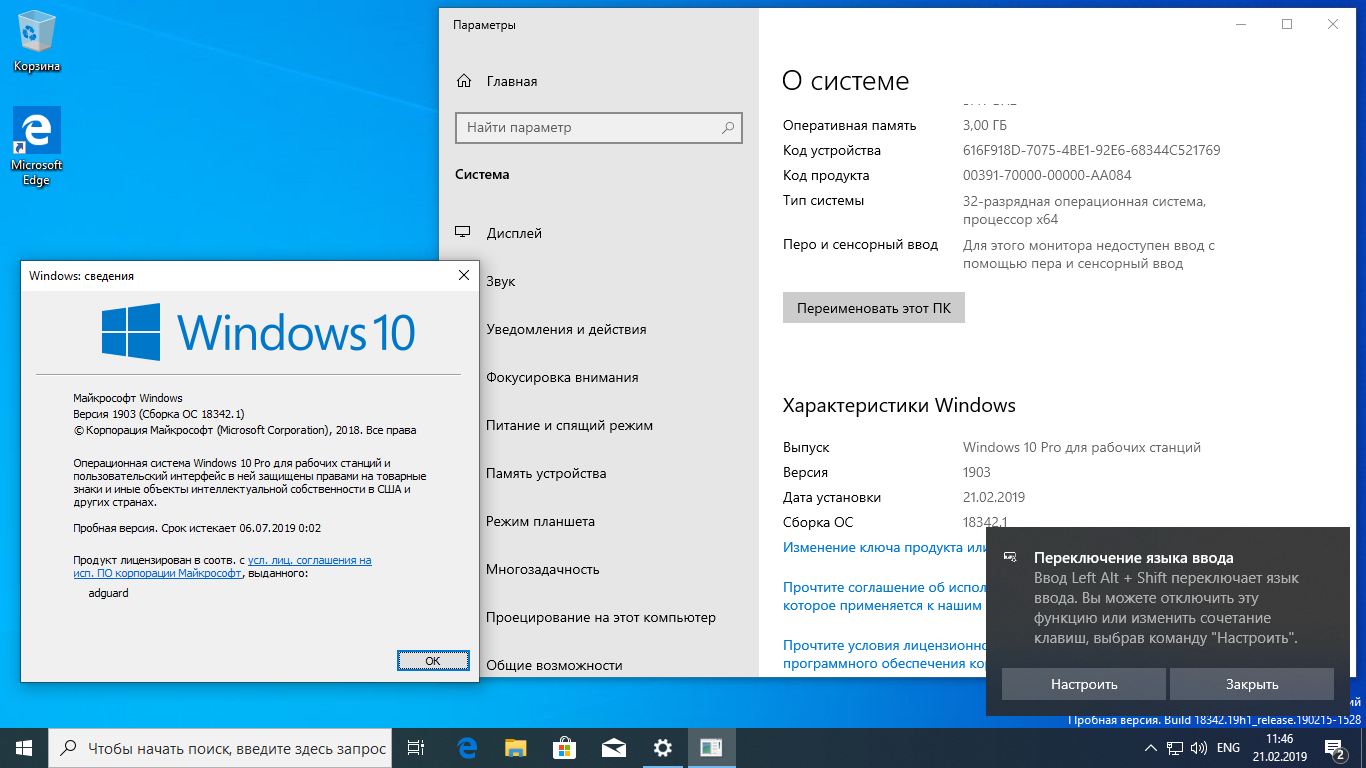The height and width of the screenshot is (768, 1366).
Task: Open the Windows Start menu
Action: click(24, 747)
